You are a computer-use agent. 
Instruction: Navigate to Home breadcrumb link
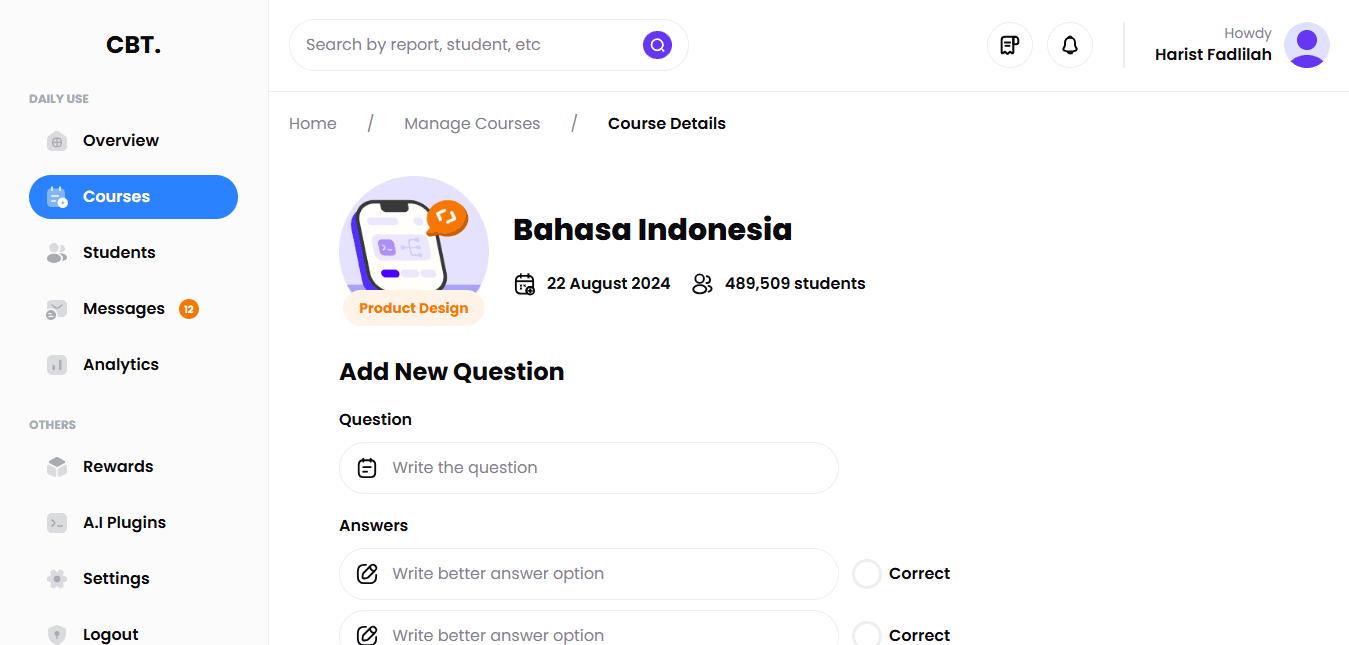coord(313,124)
